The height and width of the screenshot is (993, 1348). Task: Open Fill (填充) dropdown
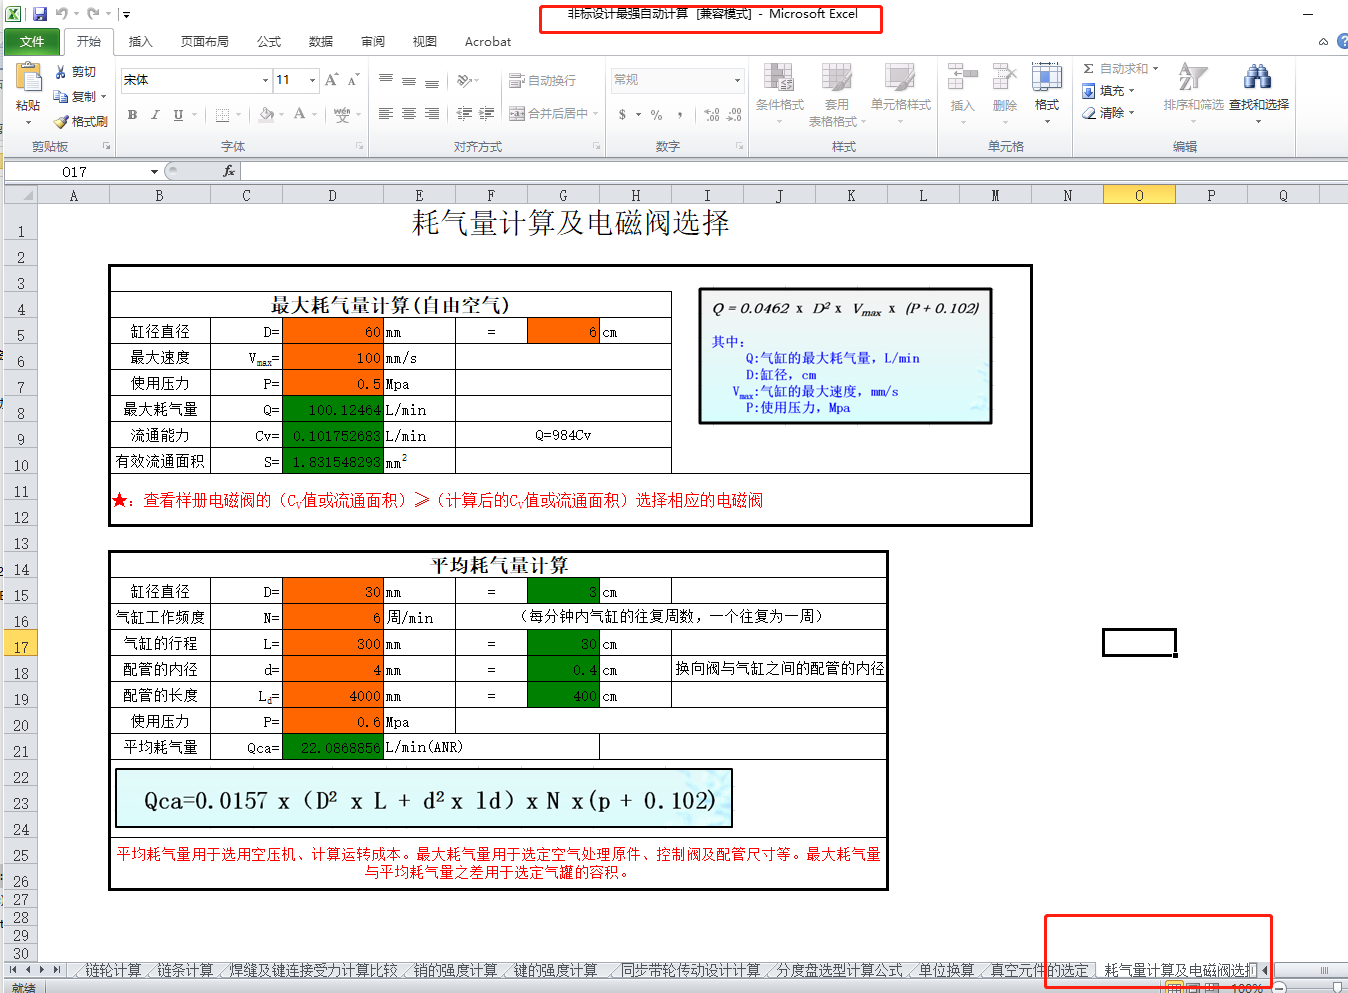pyautogui.click(x=1108, y=91)
